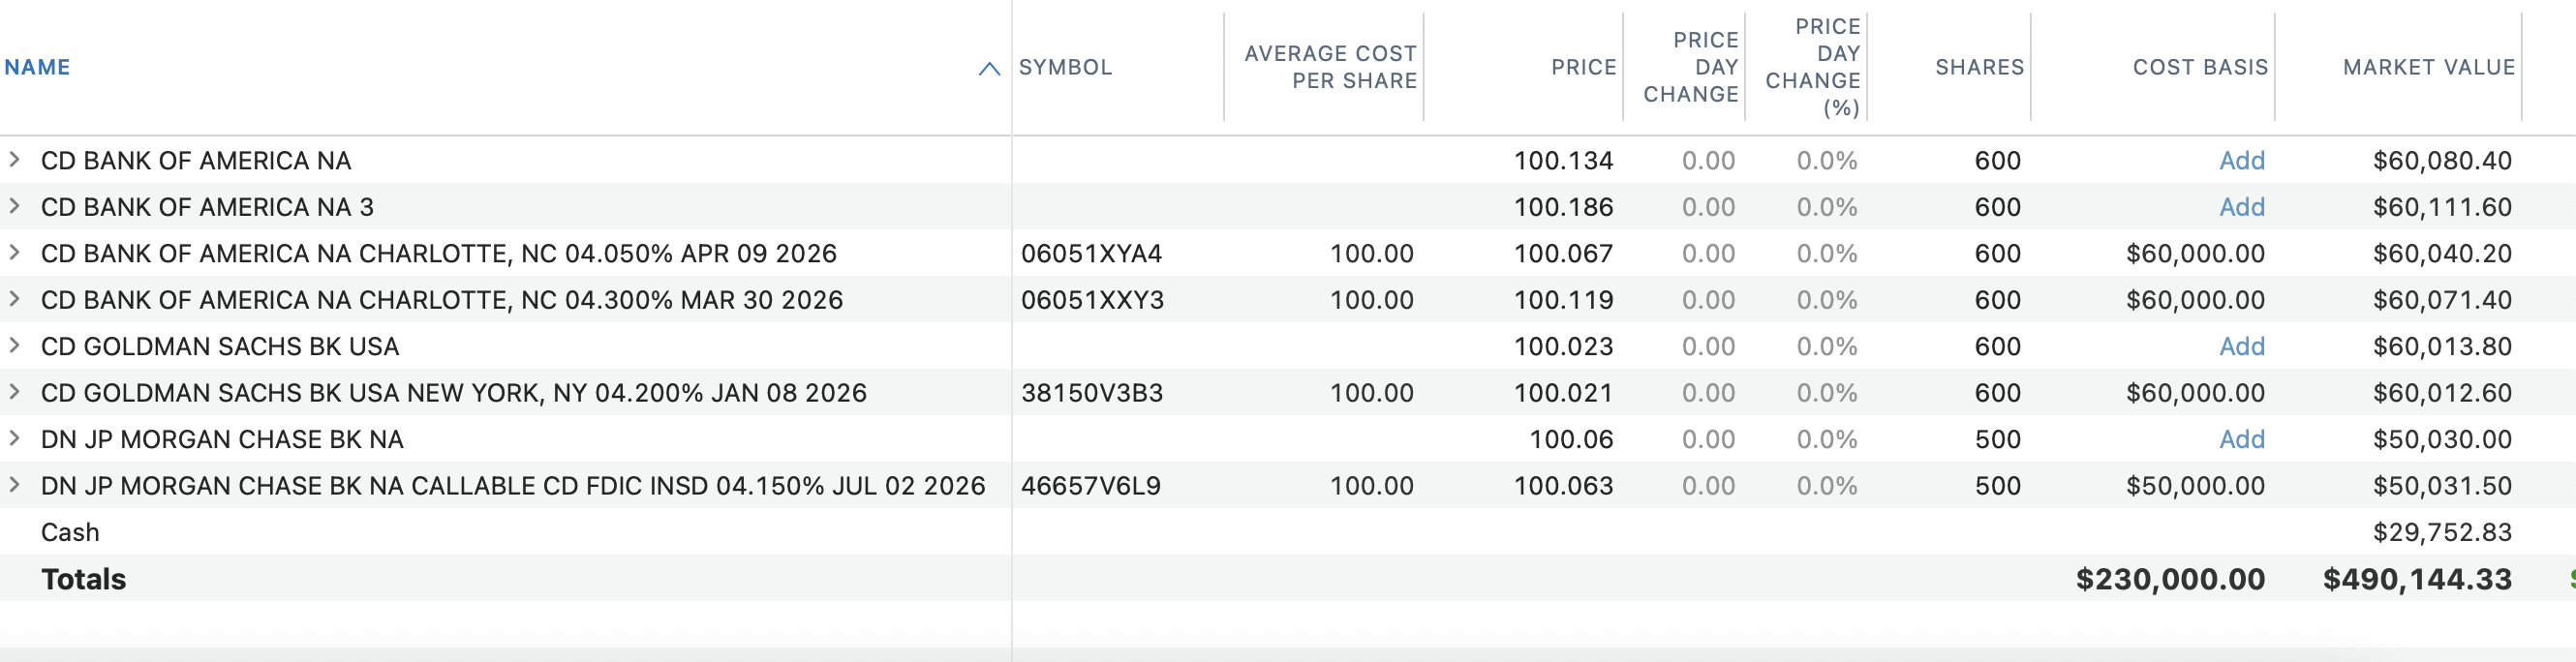This screenshot has height=662, width=2576.
Task: Expand the CD GOLDMAN SACHS BK USA row
Action: pyautogui.click(x=14, y=345)
